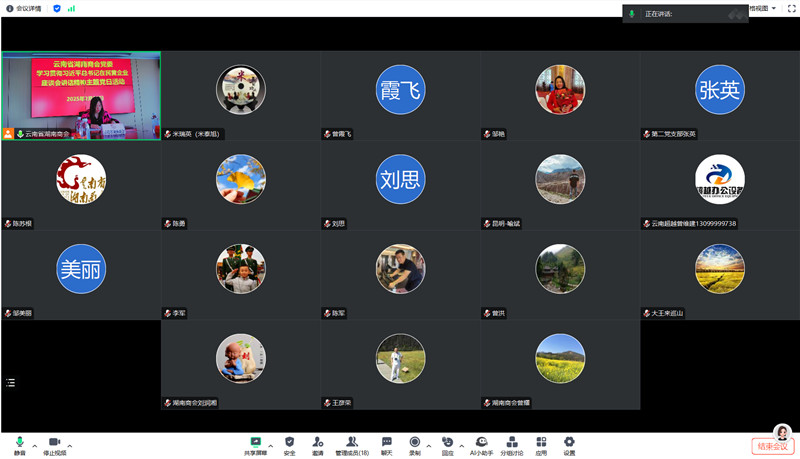Stop camera using 停止视频 button
Image resolution: width=800 pixels, height=459 pixels.
click(x=55, y=444)
